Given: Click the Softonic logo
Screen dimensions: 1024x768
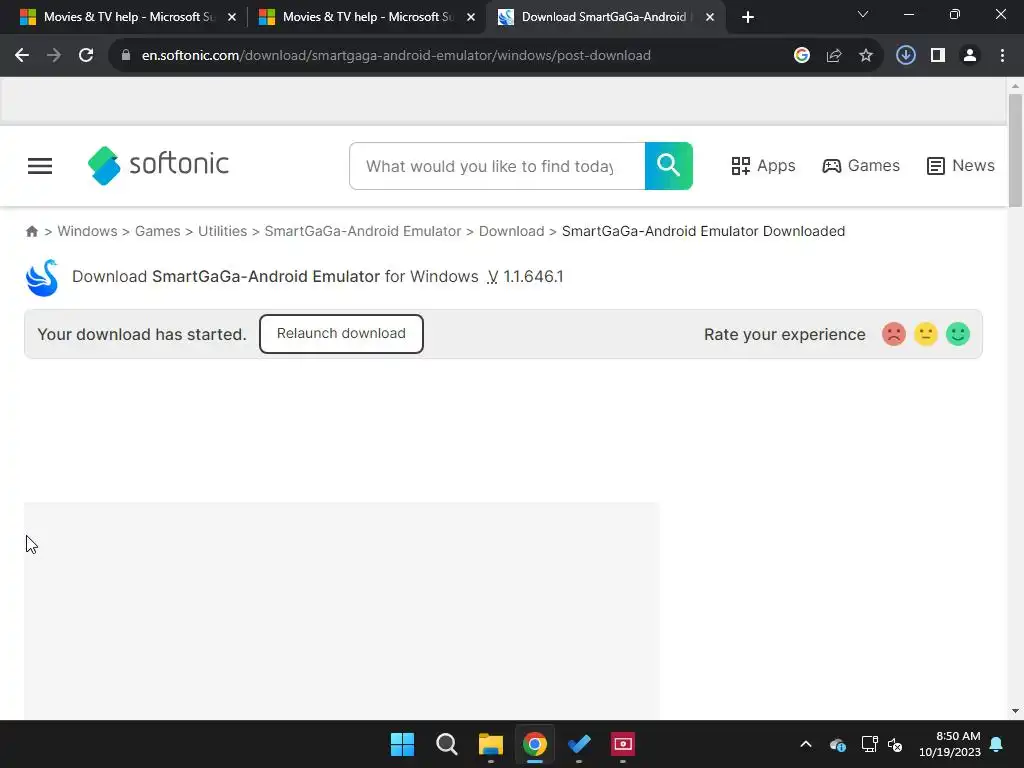Looking at the screenshot, I should click(159, 165).
